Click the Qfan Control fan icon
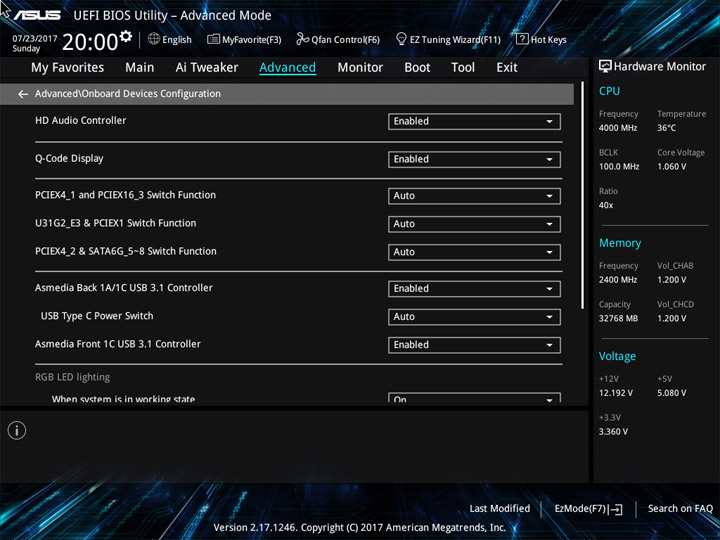The width and height of the screenshot is (720, 540). [302, 39]
